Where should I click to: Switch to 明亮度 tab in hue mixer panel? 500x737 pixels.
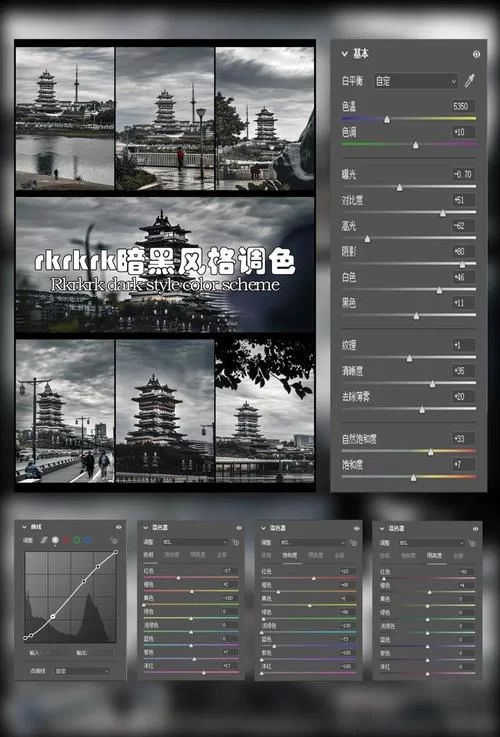tap(197, 555)
